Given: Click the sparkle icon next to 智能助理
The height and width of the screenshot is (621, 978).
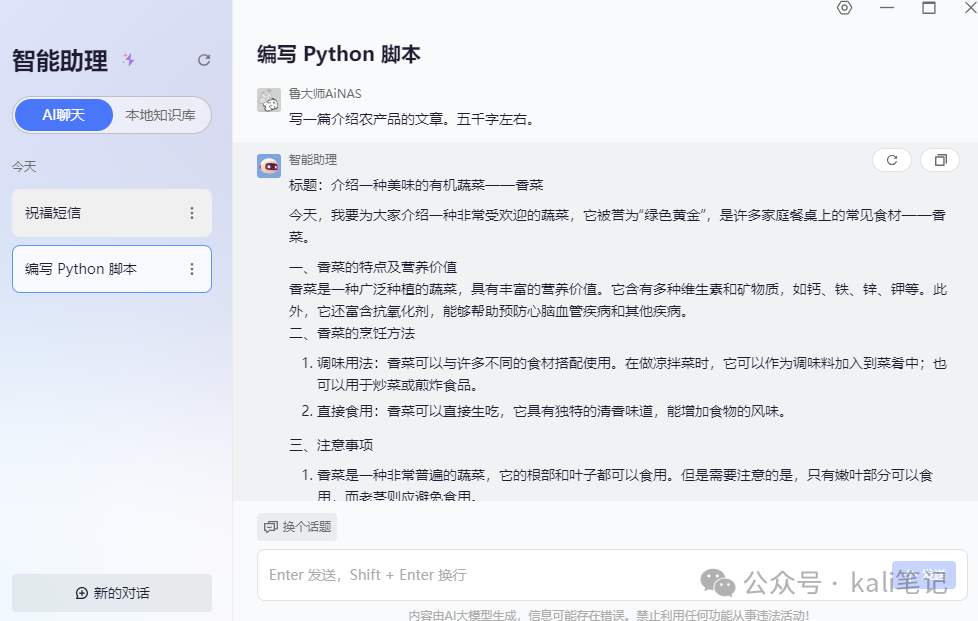Looking at the screenshot, I should click(x=128, y=60).
